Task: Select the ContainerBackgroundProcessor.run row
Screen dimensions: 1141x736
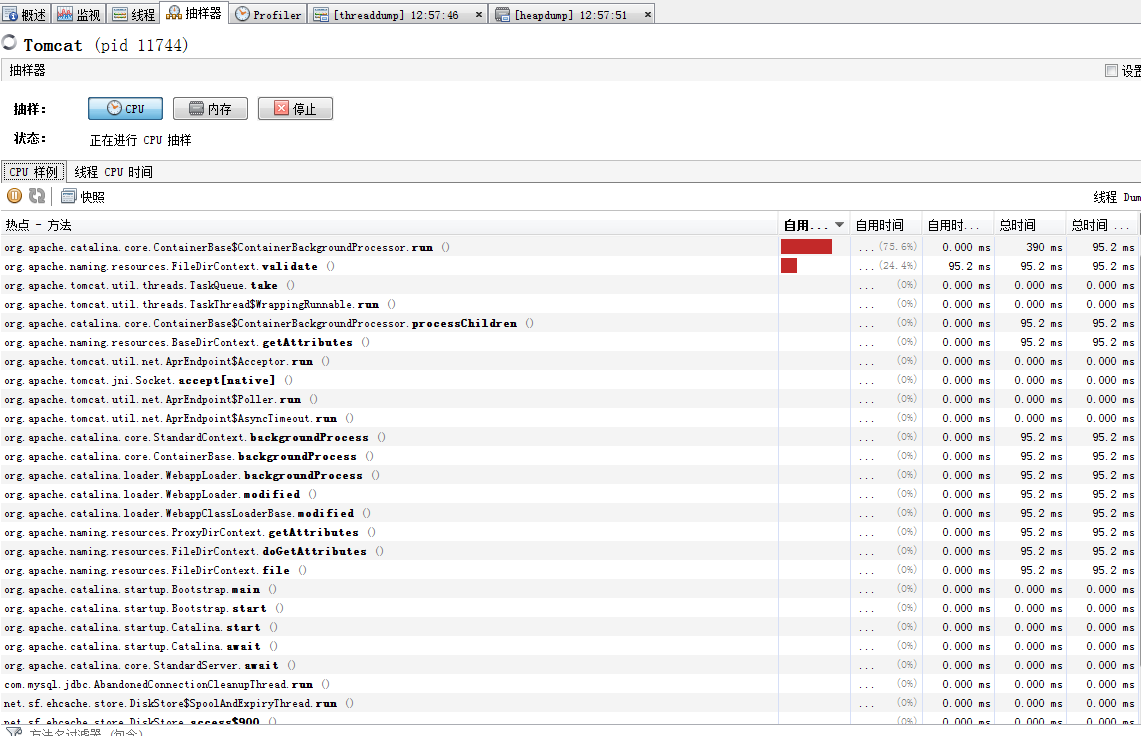Action: [x=570, y=248]
